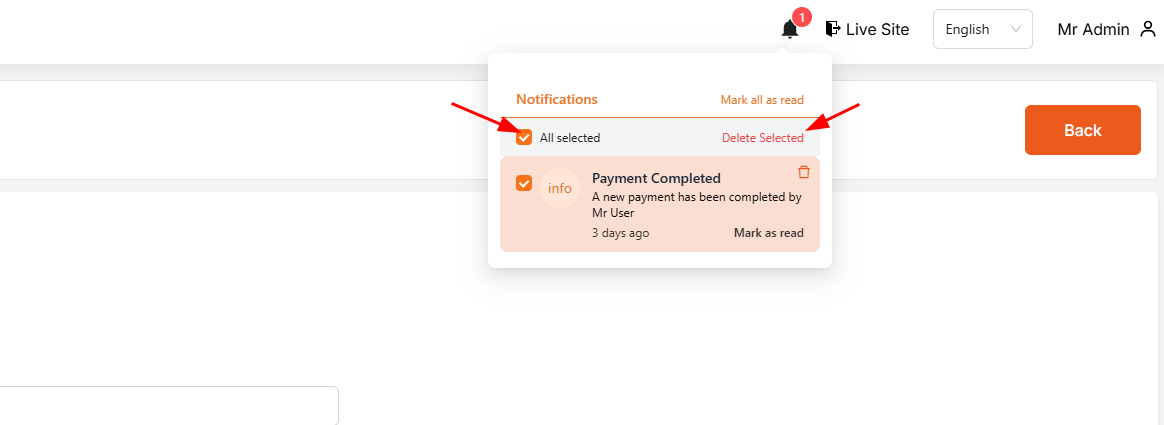This screenshot has height=425, width=1164.
Task: Open the English language dropdown
Action: coord(967,29)
